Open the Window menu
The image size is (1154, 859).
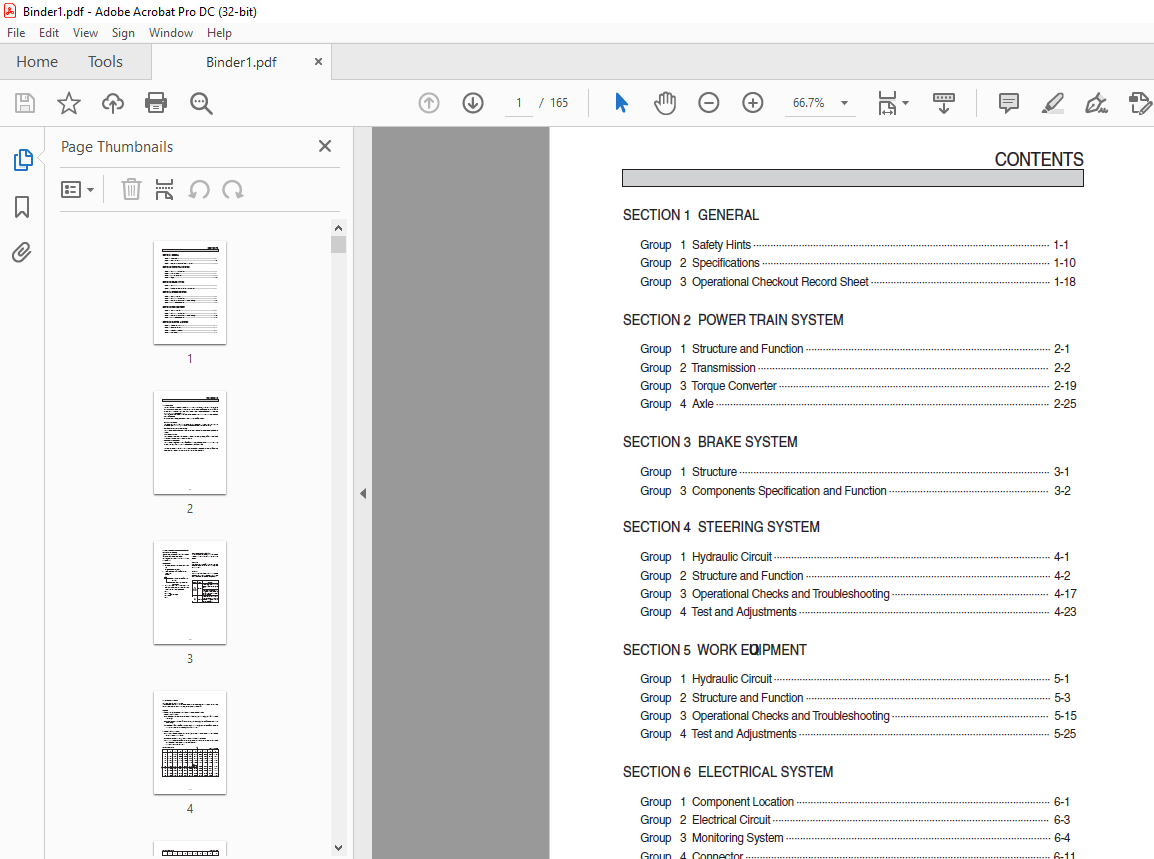click(x=171, y=32)
